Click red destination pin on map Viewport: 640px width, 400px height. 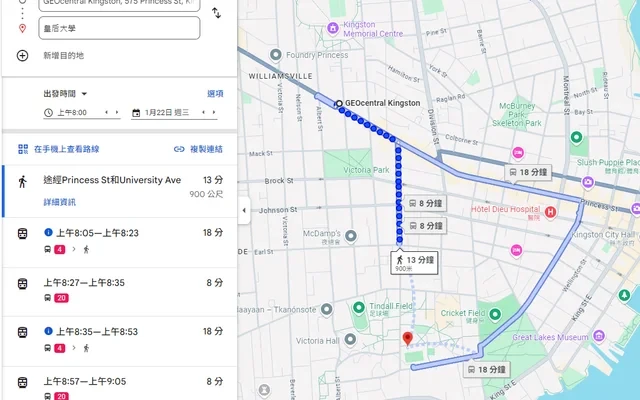pyautogui.click(x=407, y=339)
